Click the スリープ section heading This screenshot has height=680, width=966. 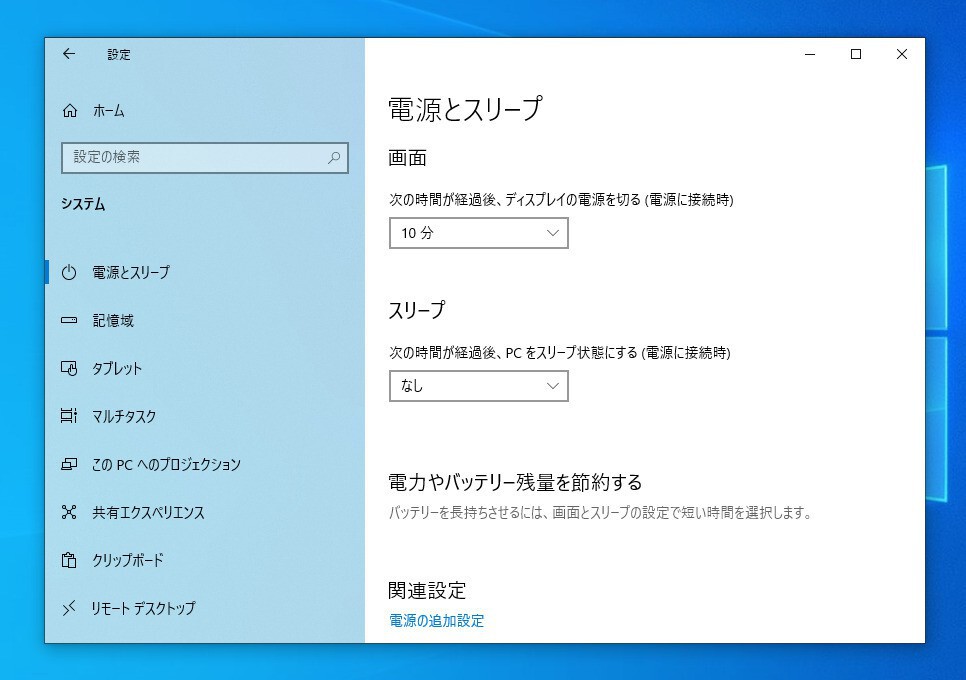416,310
